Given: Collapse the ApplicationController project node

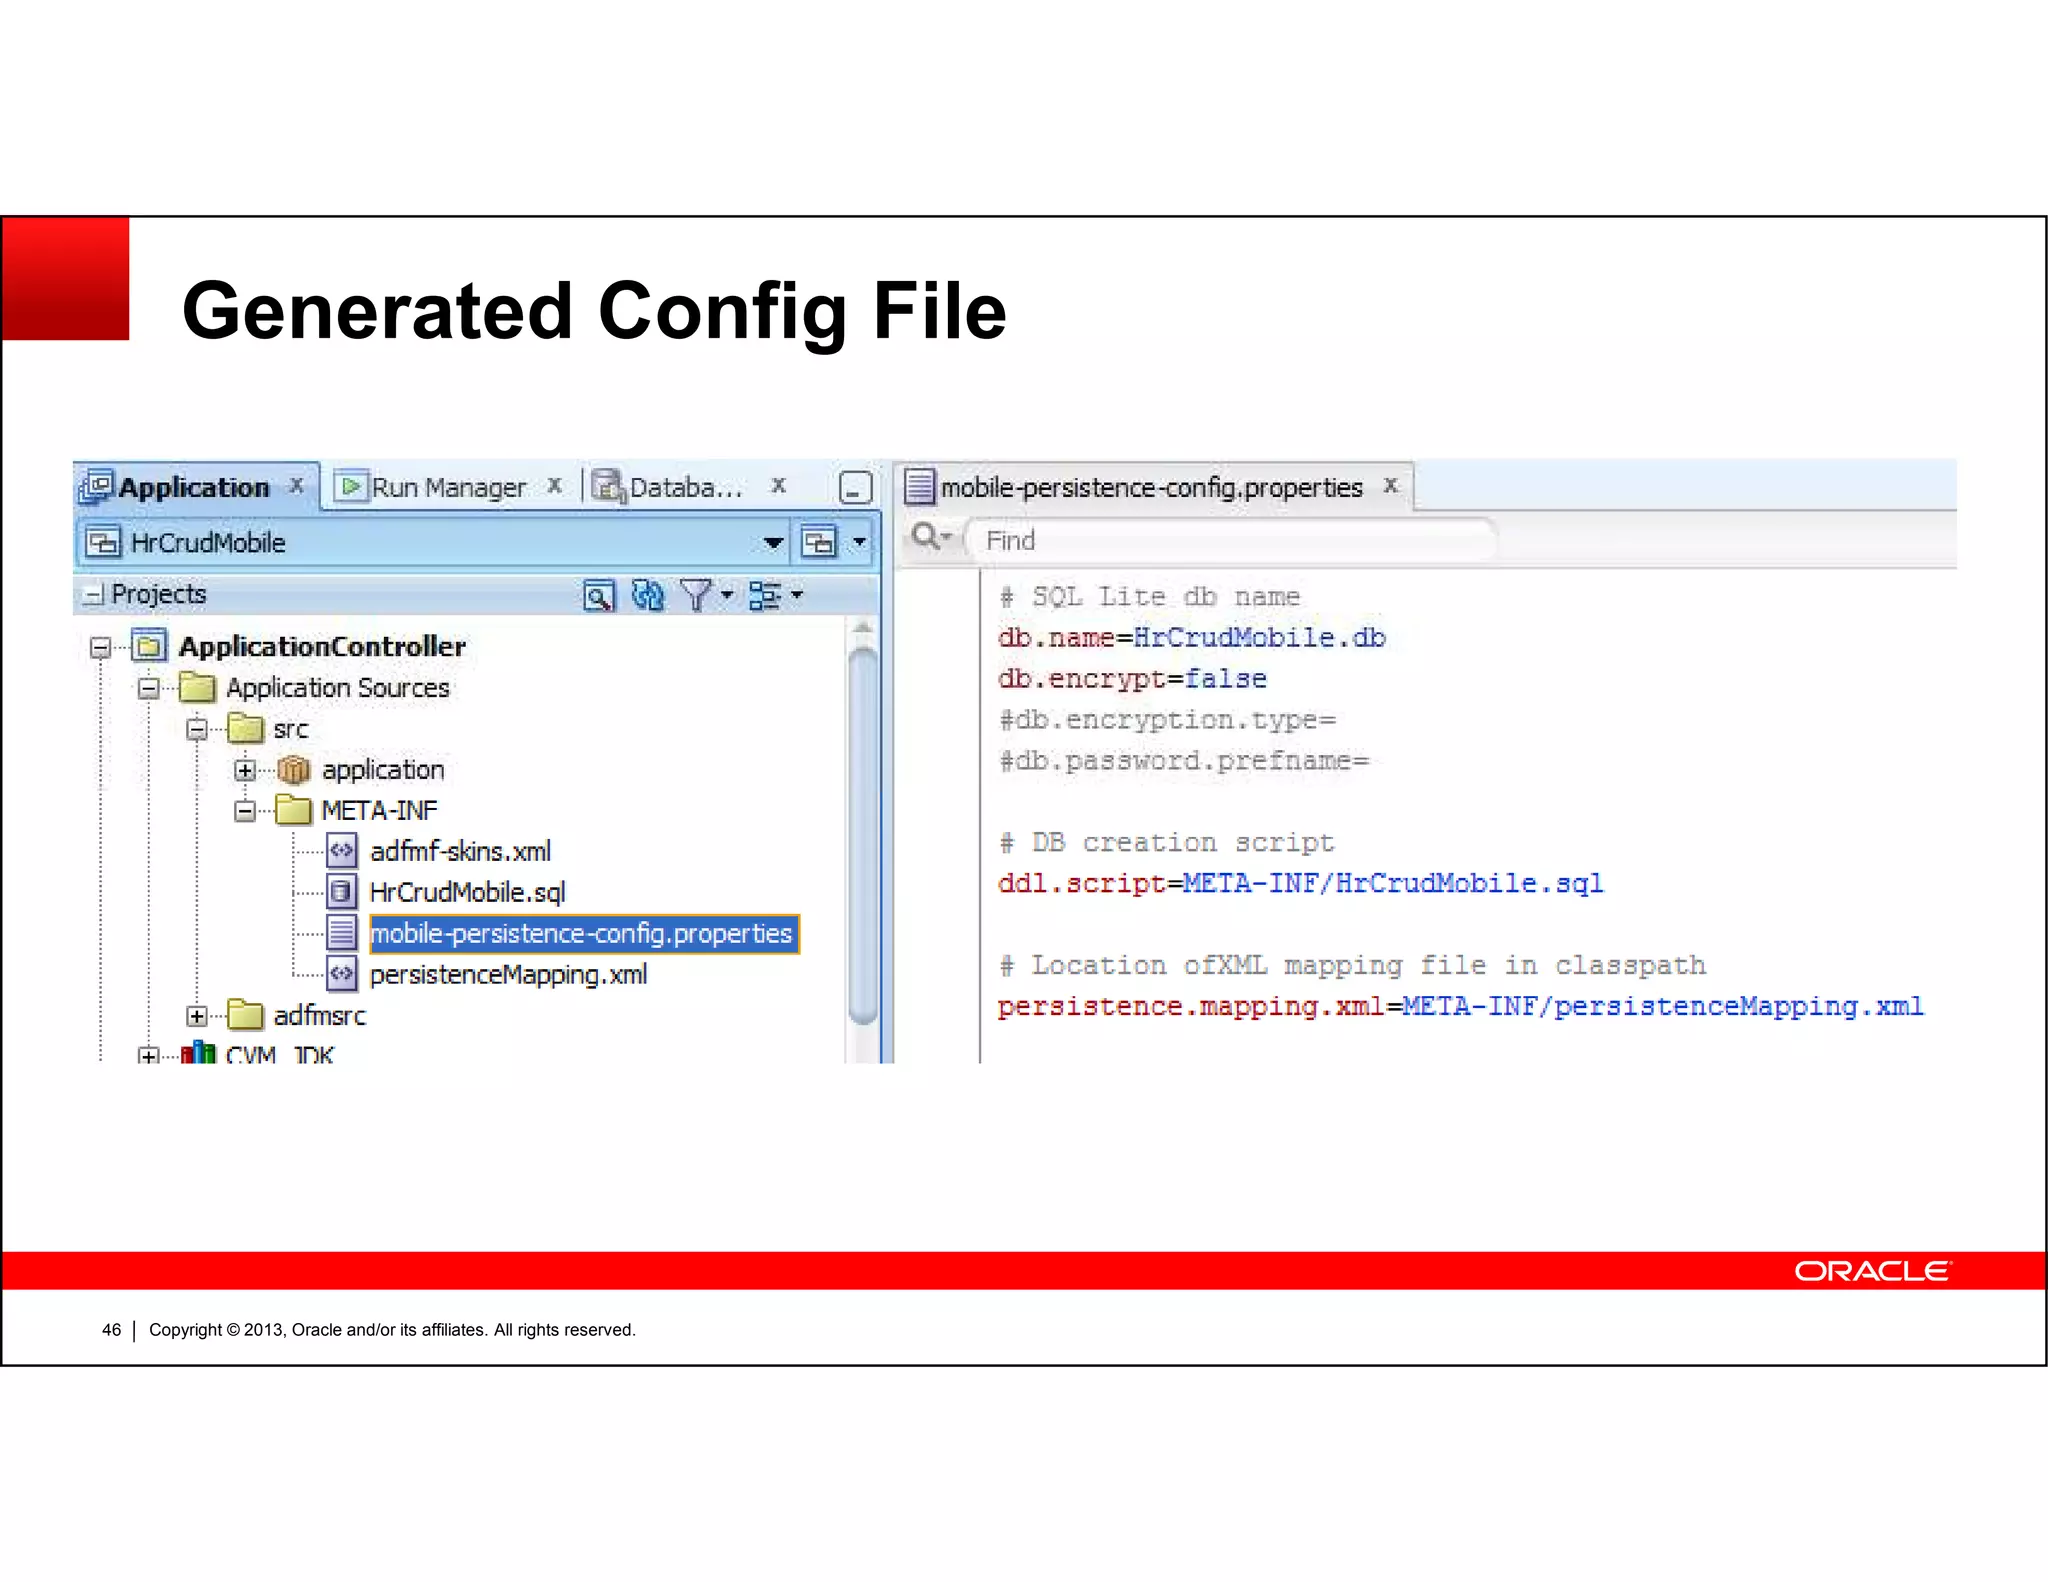Looking at the screenshot, I should pos(100,648).
